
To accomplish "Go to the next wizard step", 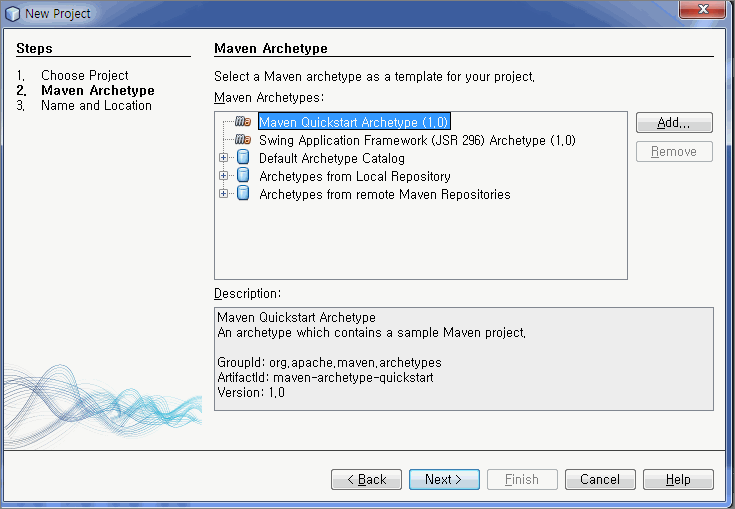I will [x=444, y=480].
